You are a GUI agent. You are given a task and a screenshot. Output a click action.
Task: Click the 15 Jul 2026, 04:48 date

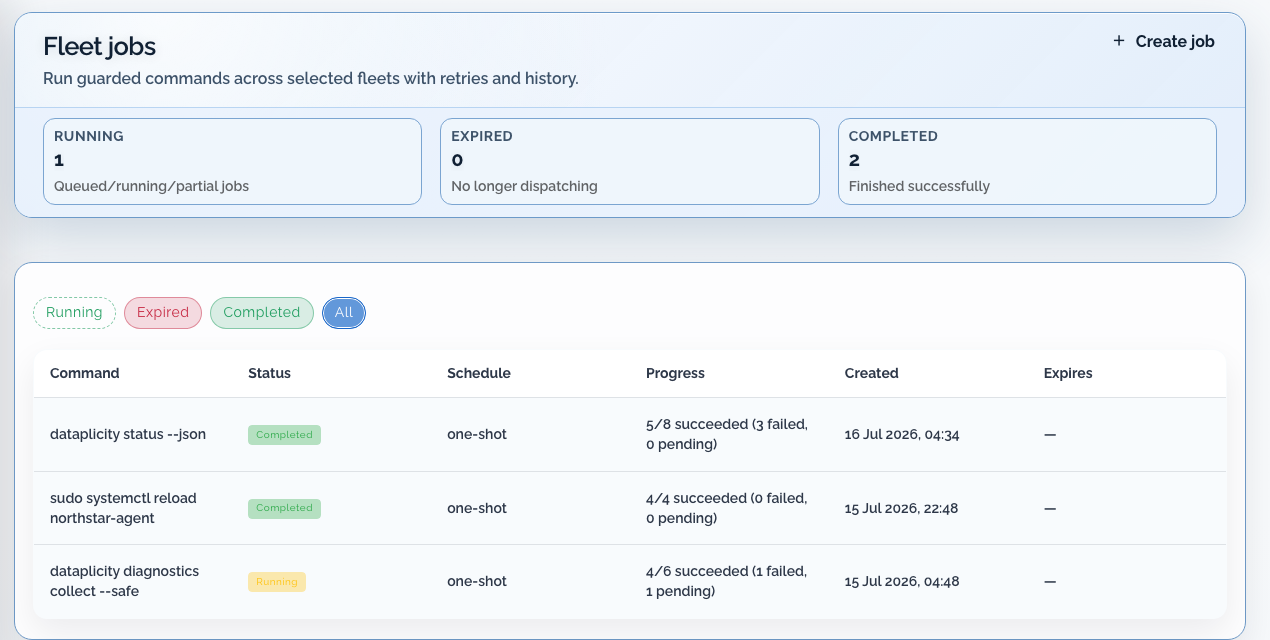click(x=902, y=581)
